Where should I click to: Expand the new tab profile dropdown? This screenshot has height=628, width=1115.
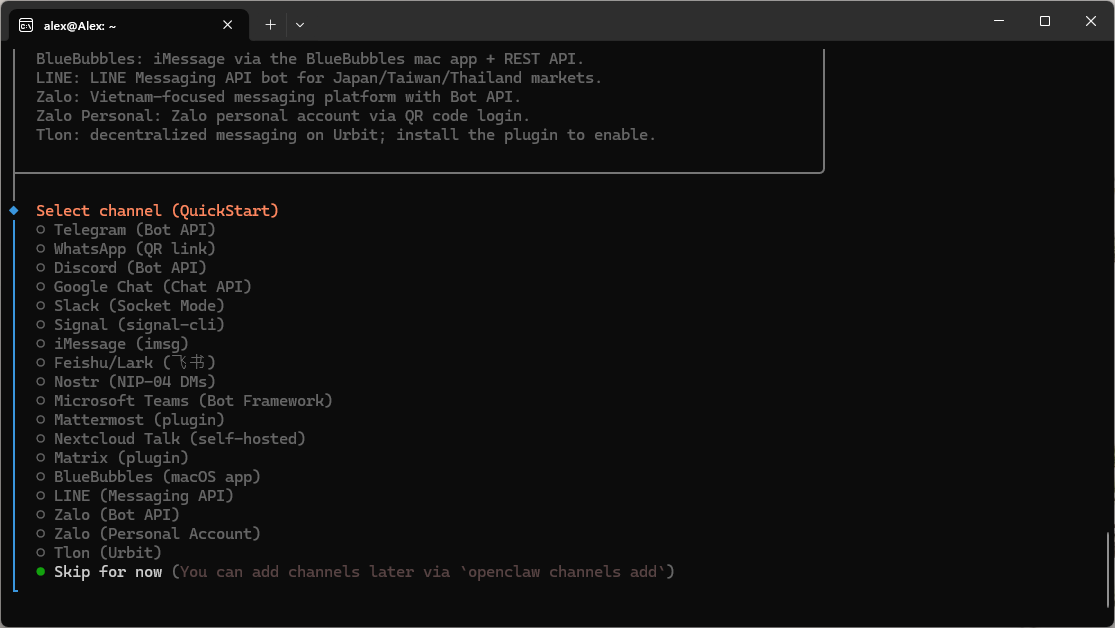(300, 24)
